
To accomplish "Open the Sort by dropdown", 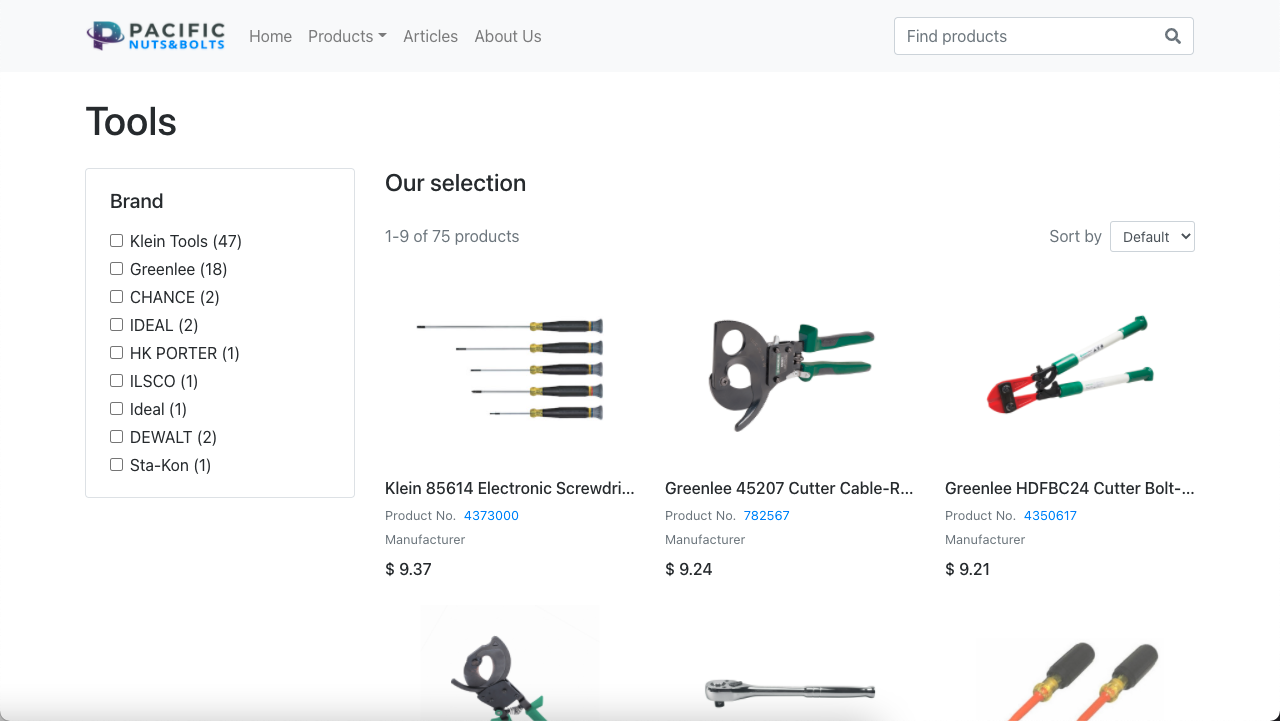I will 1152,237.
